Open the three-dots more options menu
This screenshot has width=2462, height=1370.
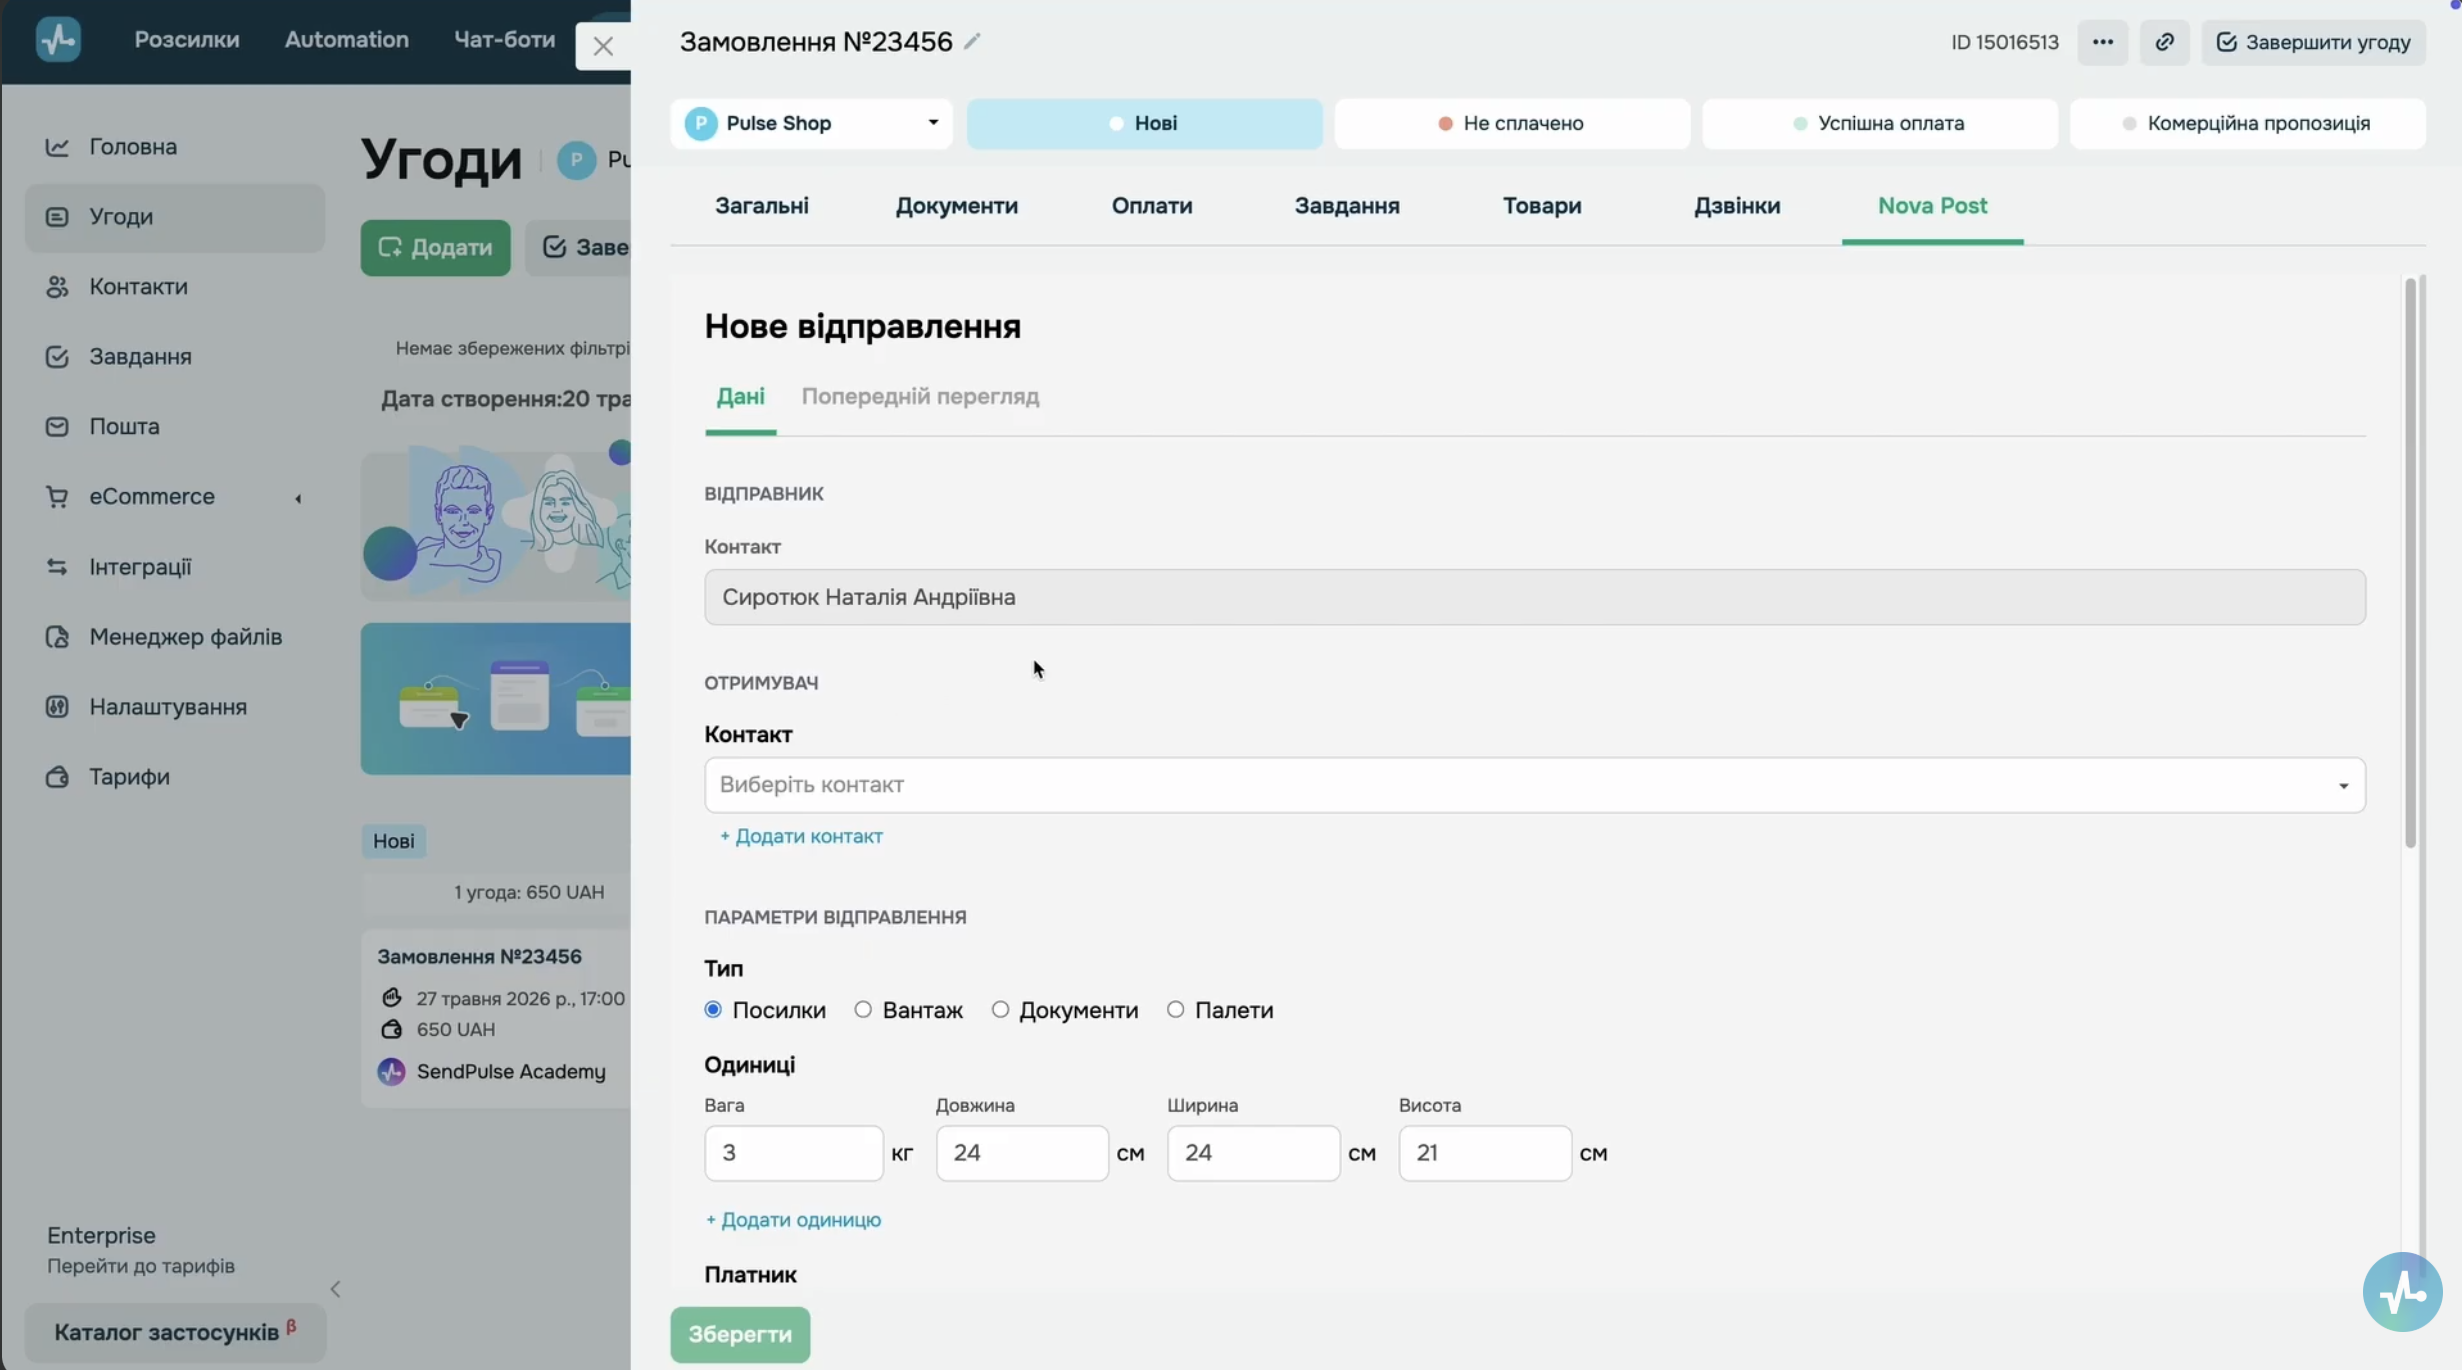pos(2102,42)
